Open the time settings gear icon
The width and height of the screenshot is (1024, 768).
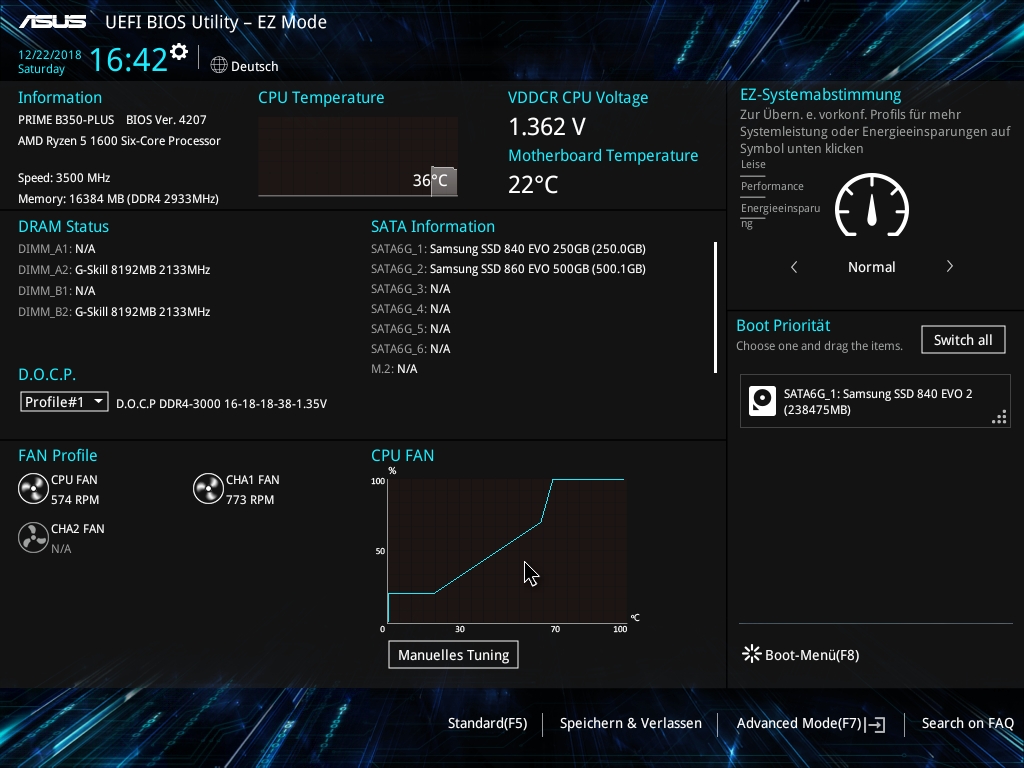click(x=179, y=52)
